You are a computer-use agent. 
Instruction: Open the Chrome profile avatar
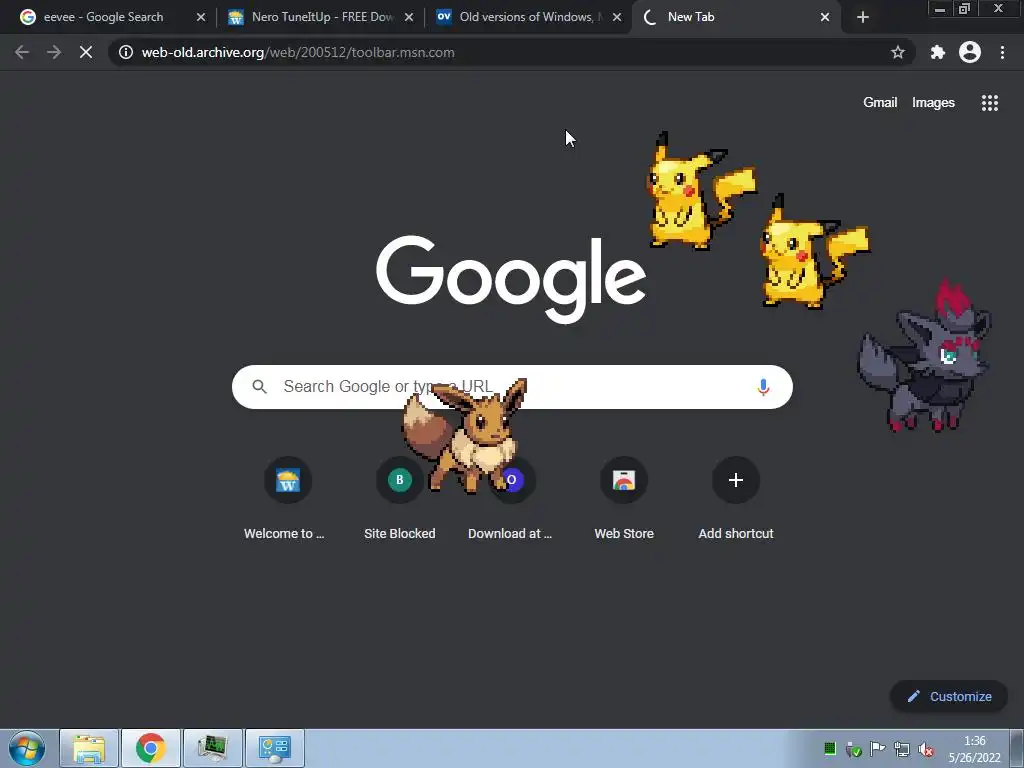[x=970, y=52]
